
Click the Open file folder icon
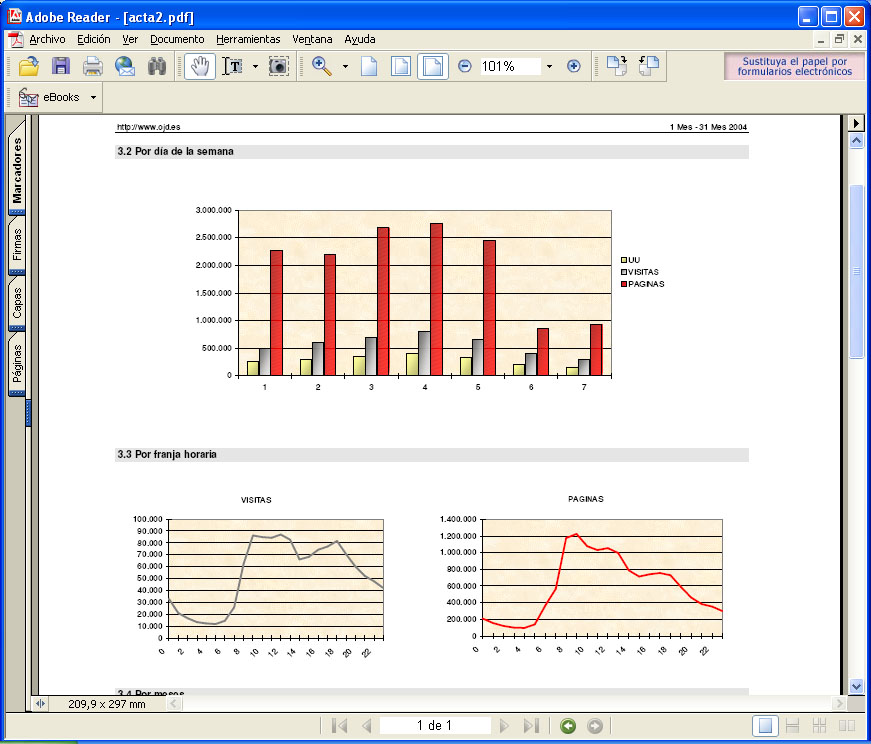pos(29,66)
